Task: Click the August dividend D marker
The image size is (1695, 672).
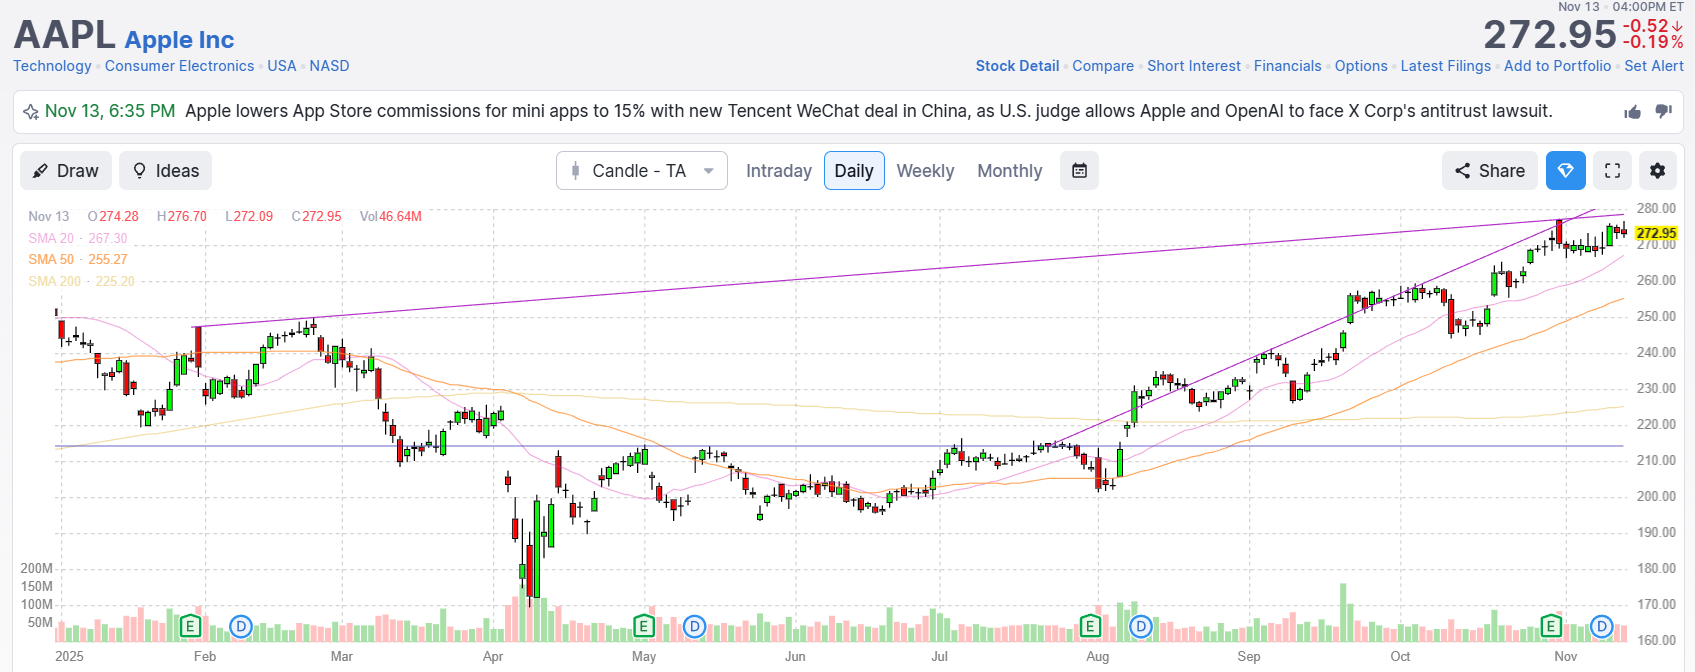Action: (x=1141, y=627)
